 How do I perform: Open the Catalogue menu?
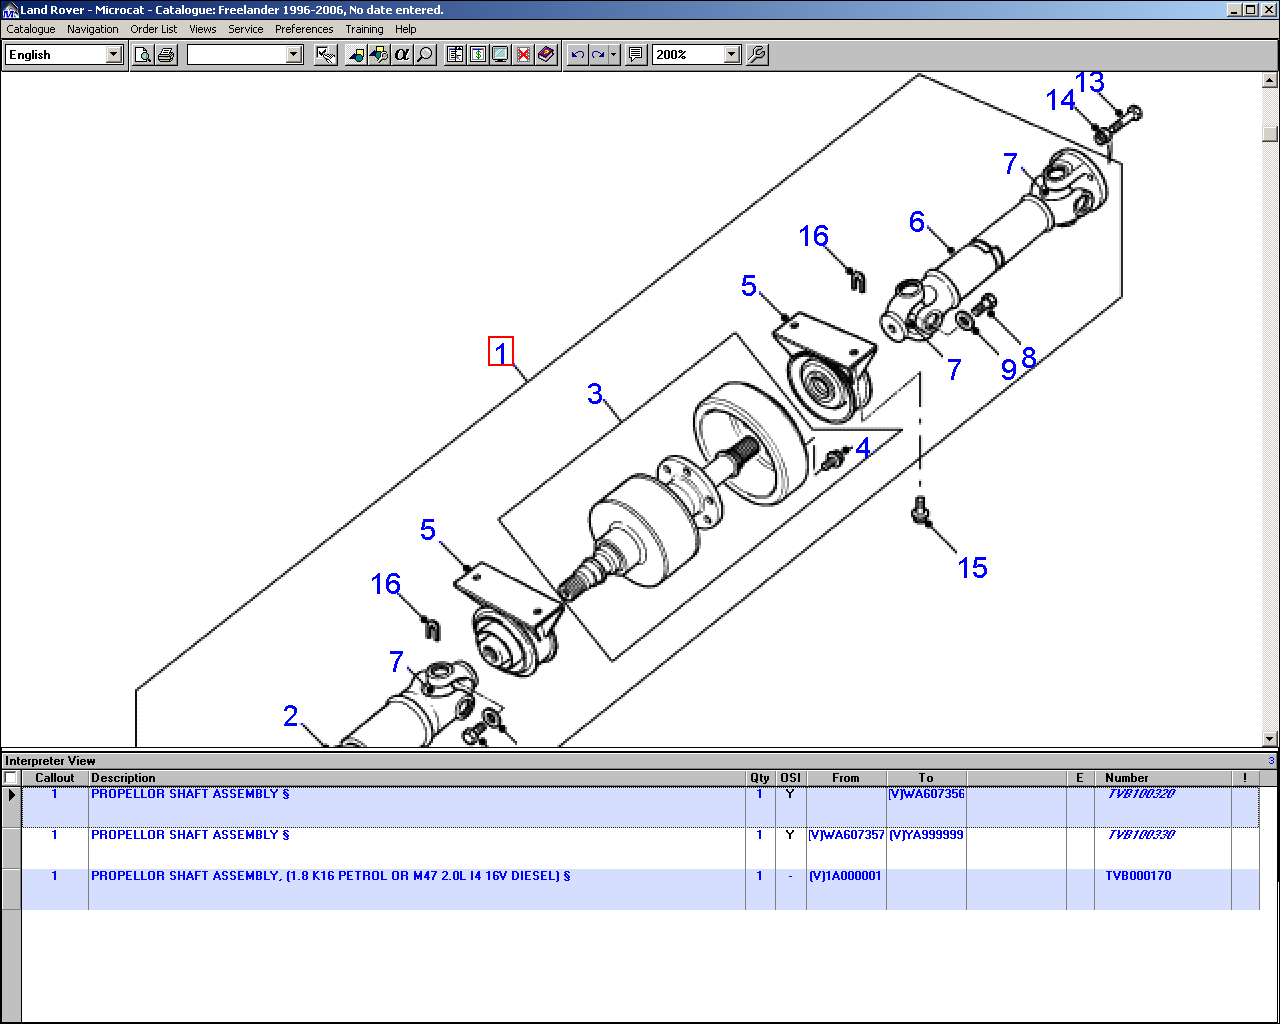pyautogui.click(x=31, y=29)
